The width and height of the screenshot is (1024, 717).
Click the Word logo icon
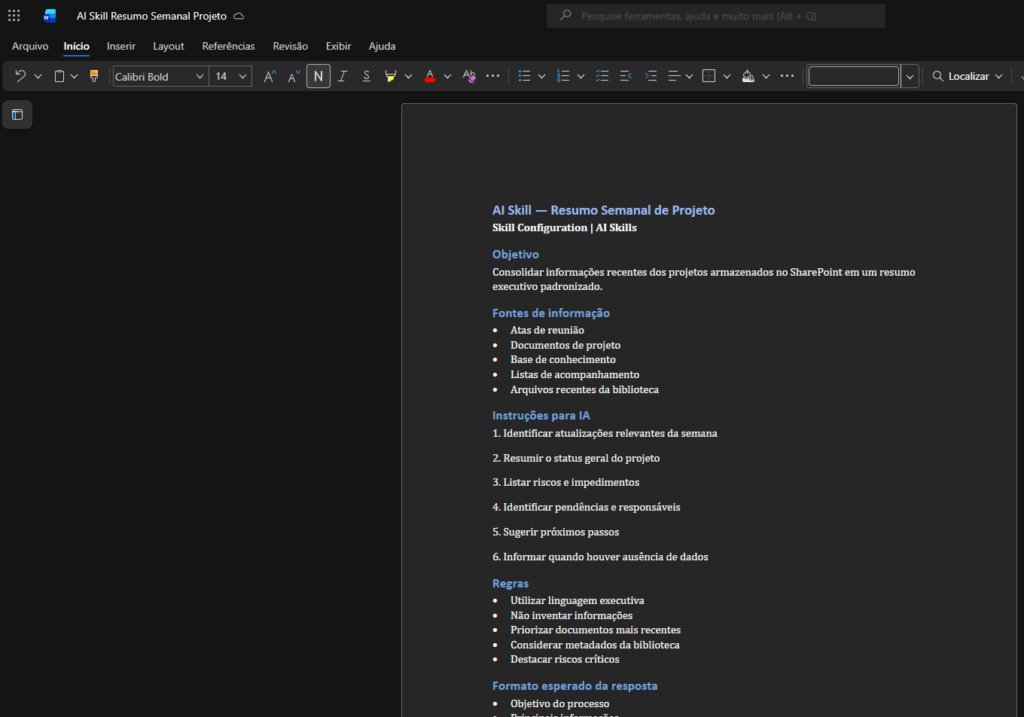coord(50,16)
